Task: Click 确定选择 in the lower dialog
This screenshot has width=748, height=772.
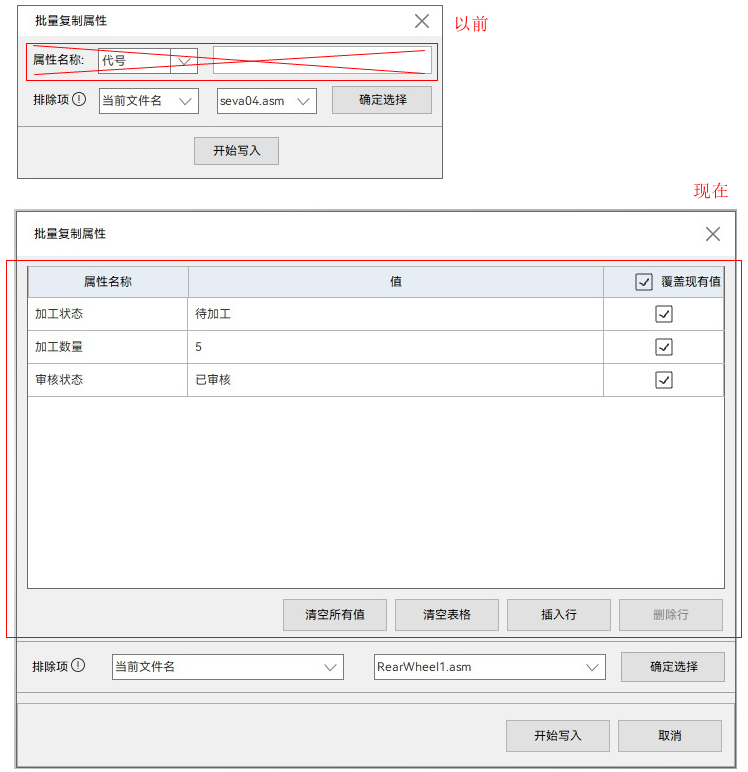Action: [x=672, y=667]
